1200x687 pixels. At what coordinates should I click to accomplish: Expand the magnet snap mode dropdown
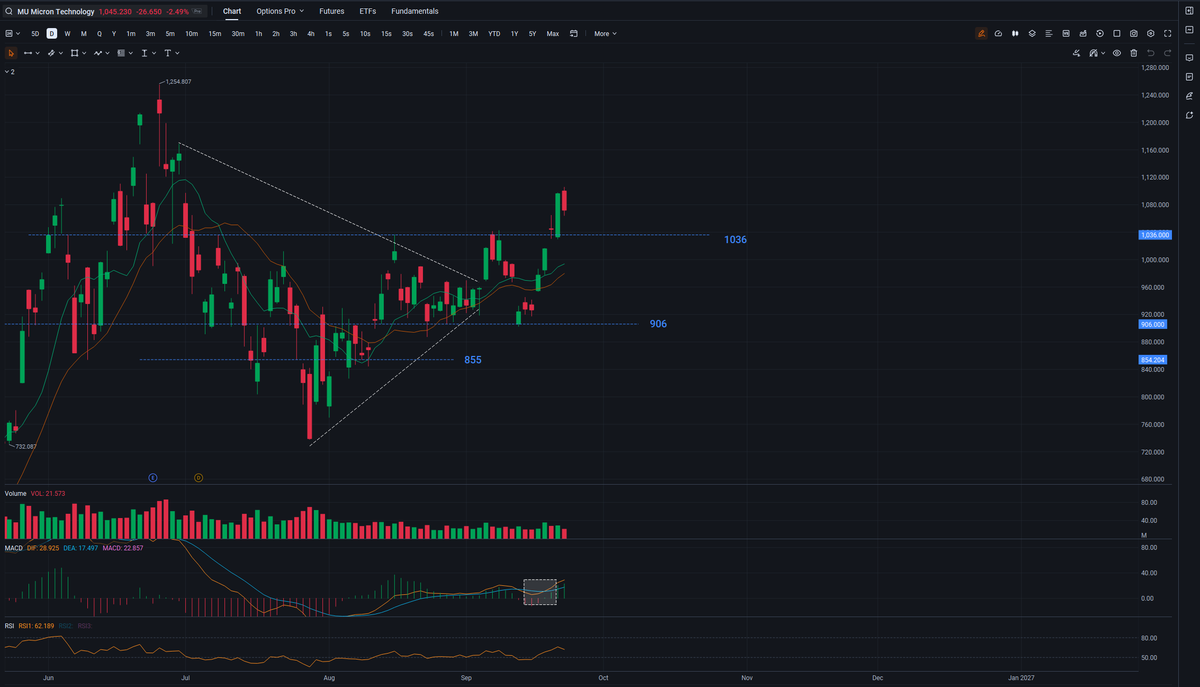1104,53
